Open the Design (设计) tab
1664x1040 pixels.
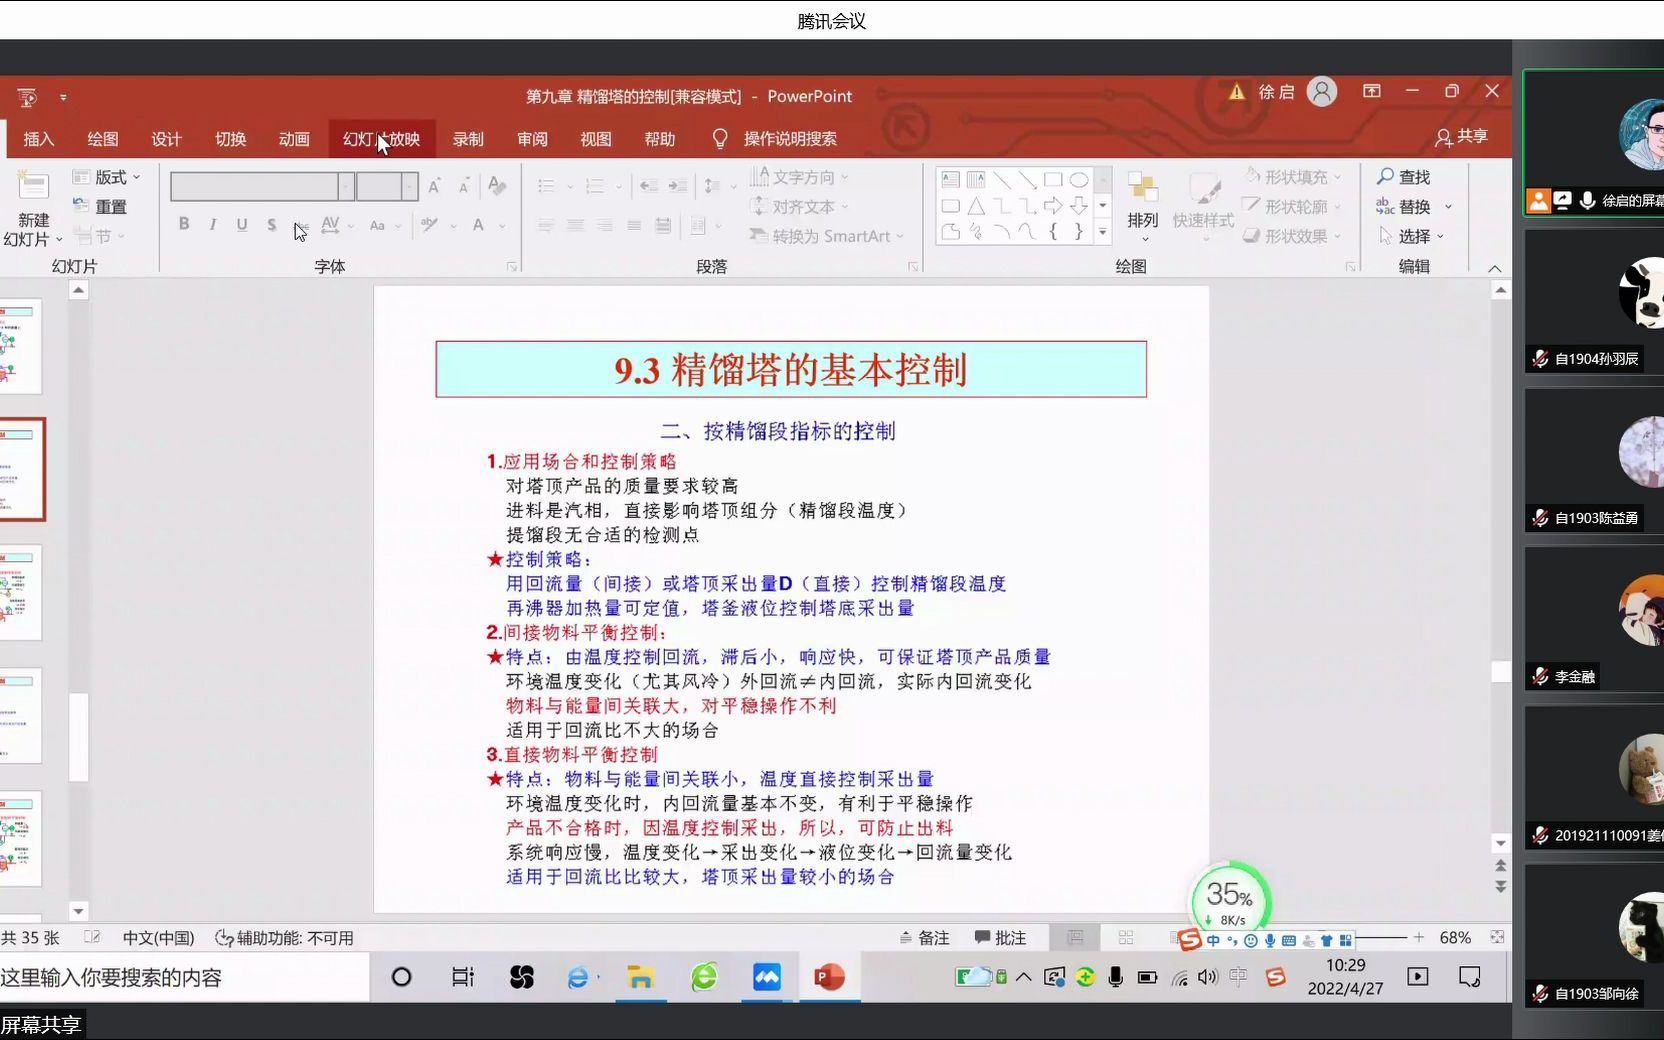pyautogui.click(x=166, y=139)
